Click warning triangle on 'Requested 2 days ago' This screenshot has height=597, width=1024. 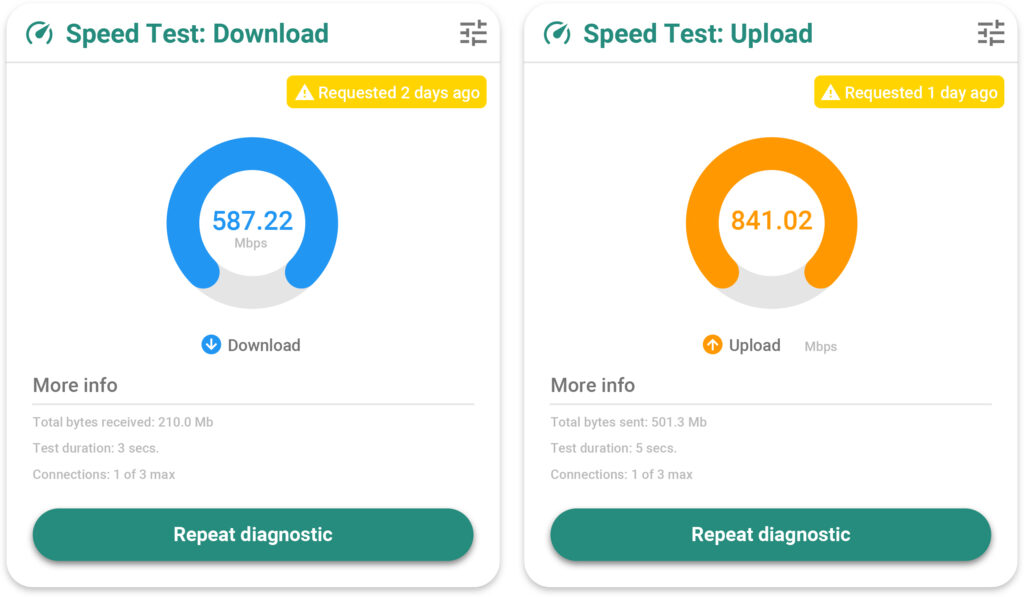pyautogui.click(x=305, y=93)
